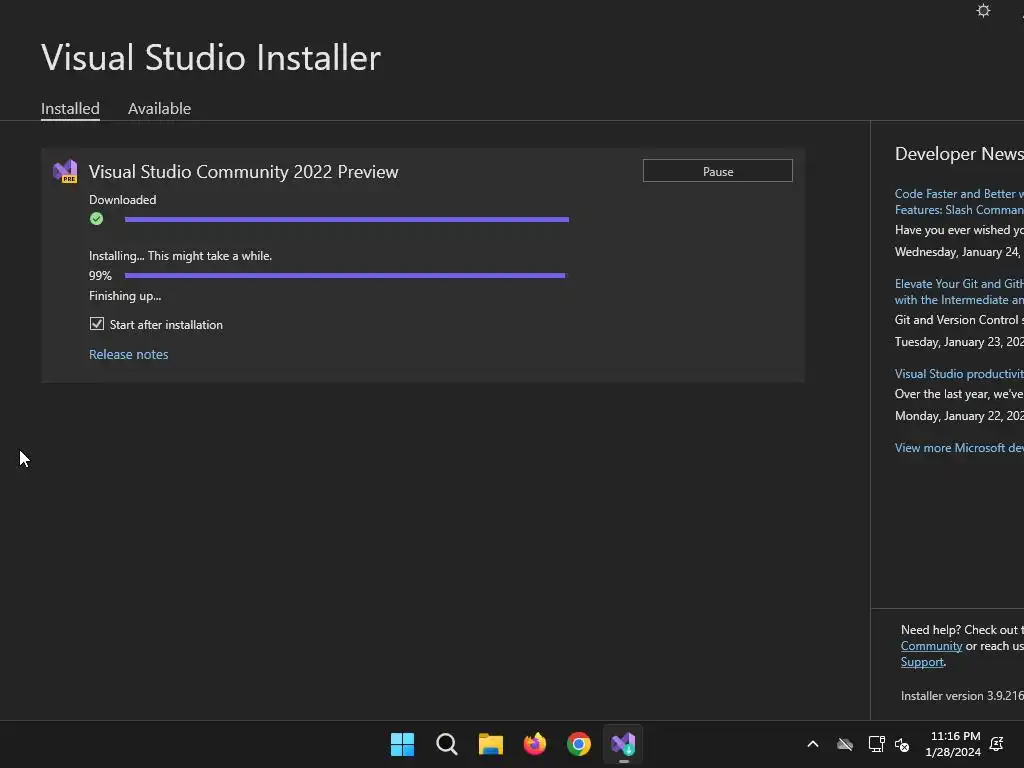Click the Tuesday, January 23 date text
This screenshot has width=1024, height=768.
pos(959,342)
